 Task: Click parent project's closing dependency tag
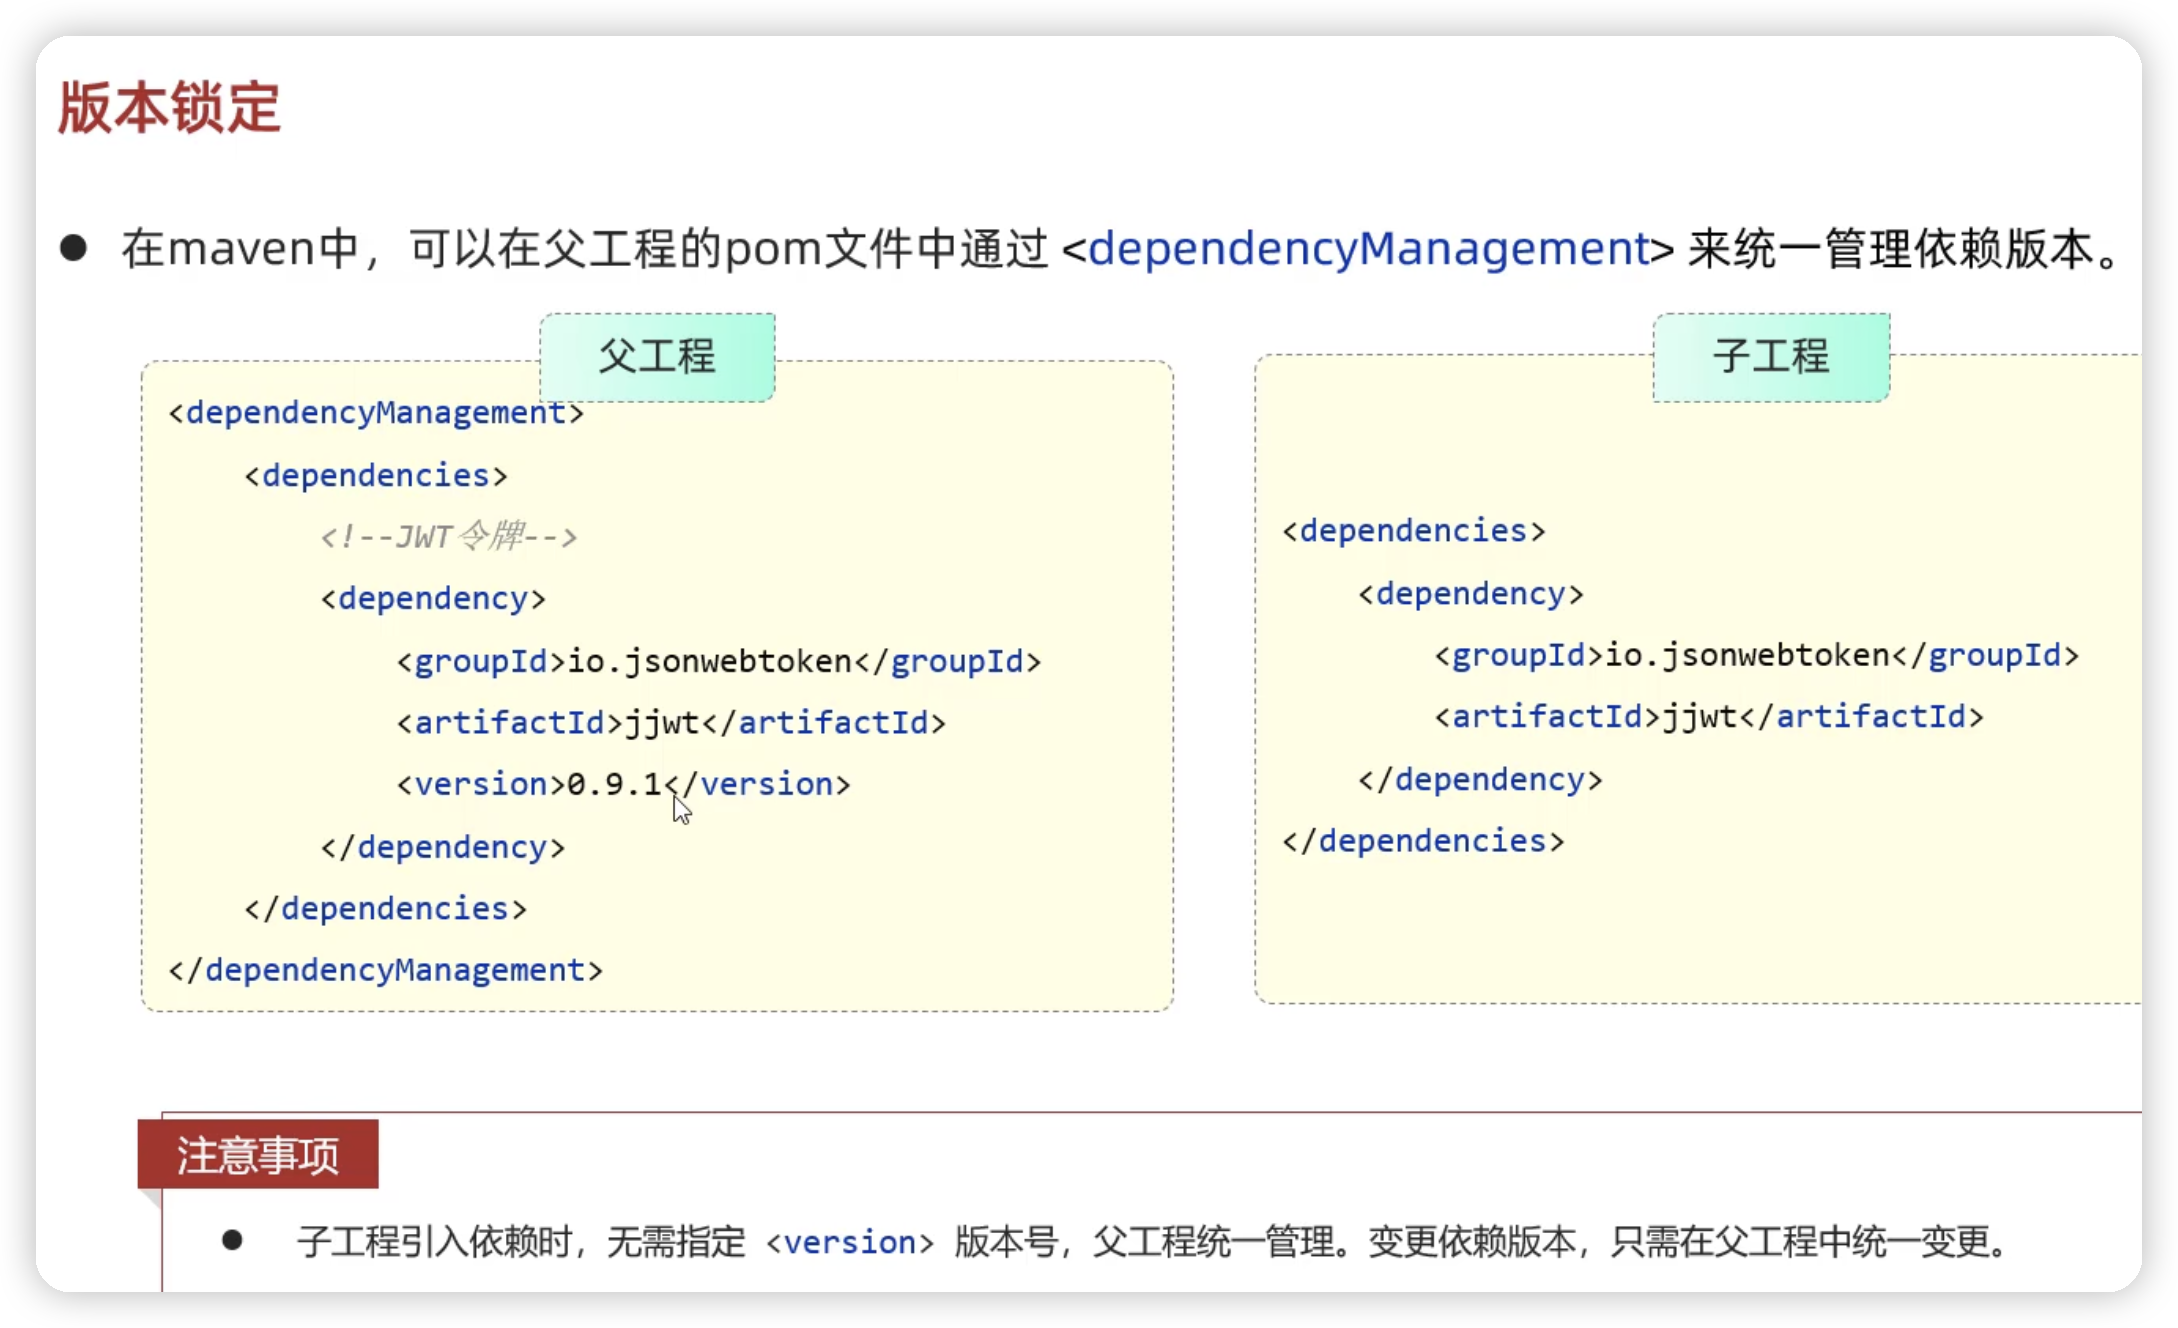[x=443, y=847]
